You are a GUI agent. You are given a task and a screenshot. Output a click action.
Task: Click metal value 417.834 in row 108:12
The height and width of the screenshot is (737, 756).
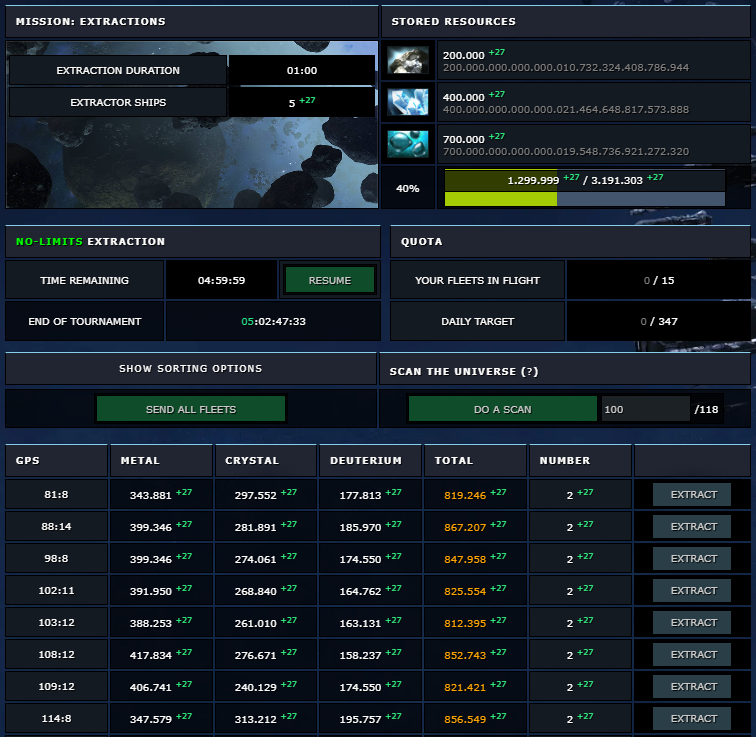click(x=150, y=655)
